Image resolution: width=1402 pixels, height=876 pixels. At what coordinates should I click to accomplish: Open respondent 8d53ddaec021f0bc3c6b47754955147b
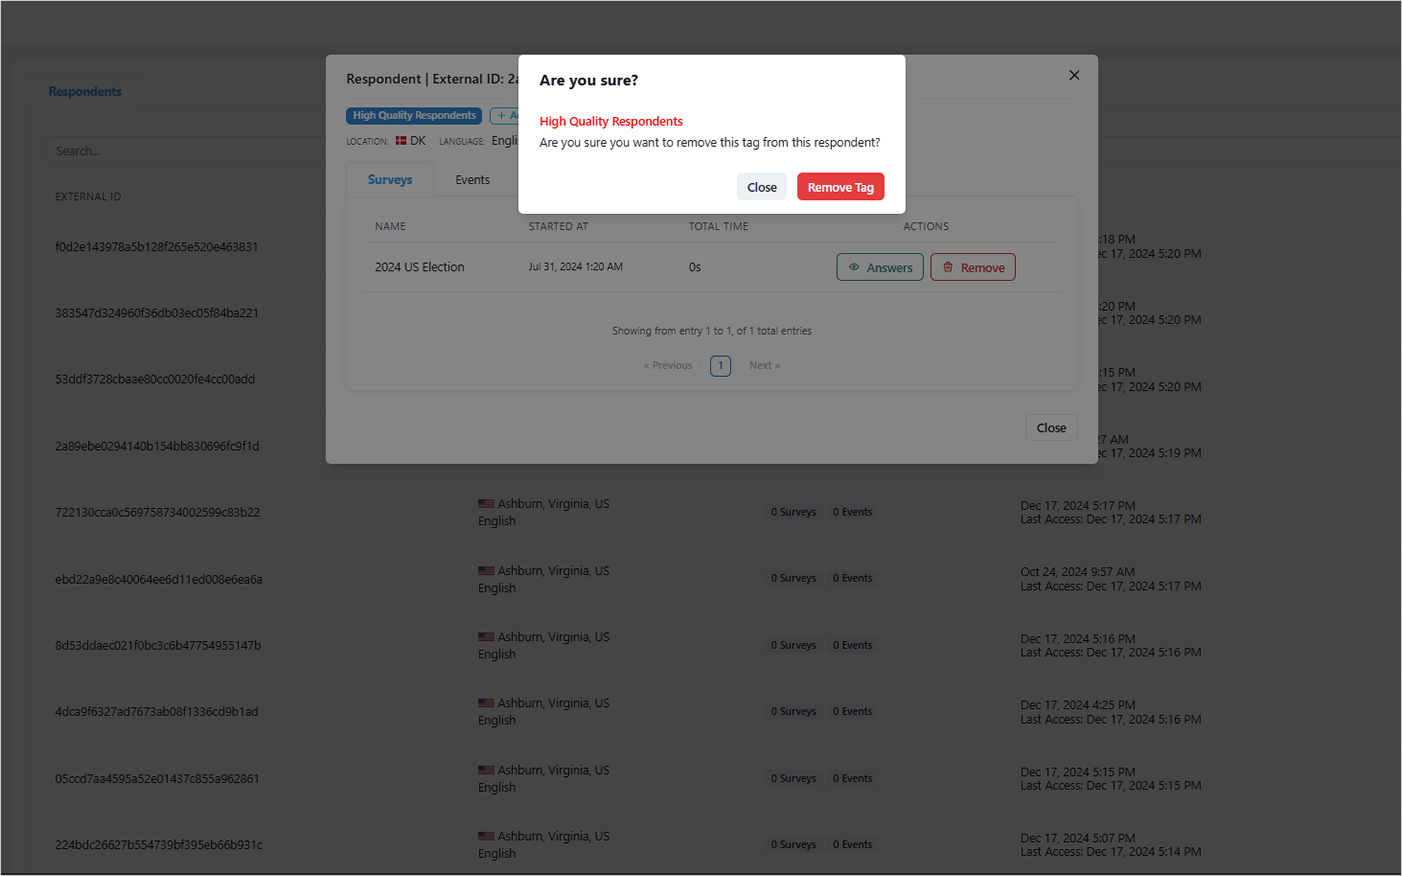158,645
